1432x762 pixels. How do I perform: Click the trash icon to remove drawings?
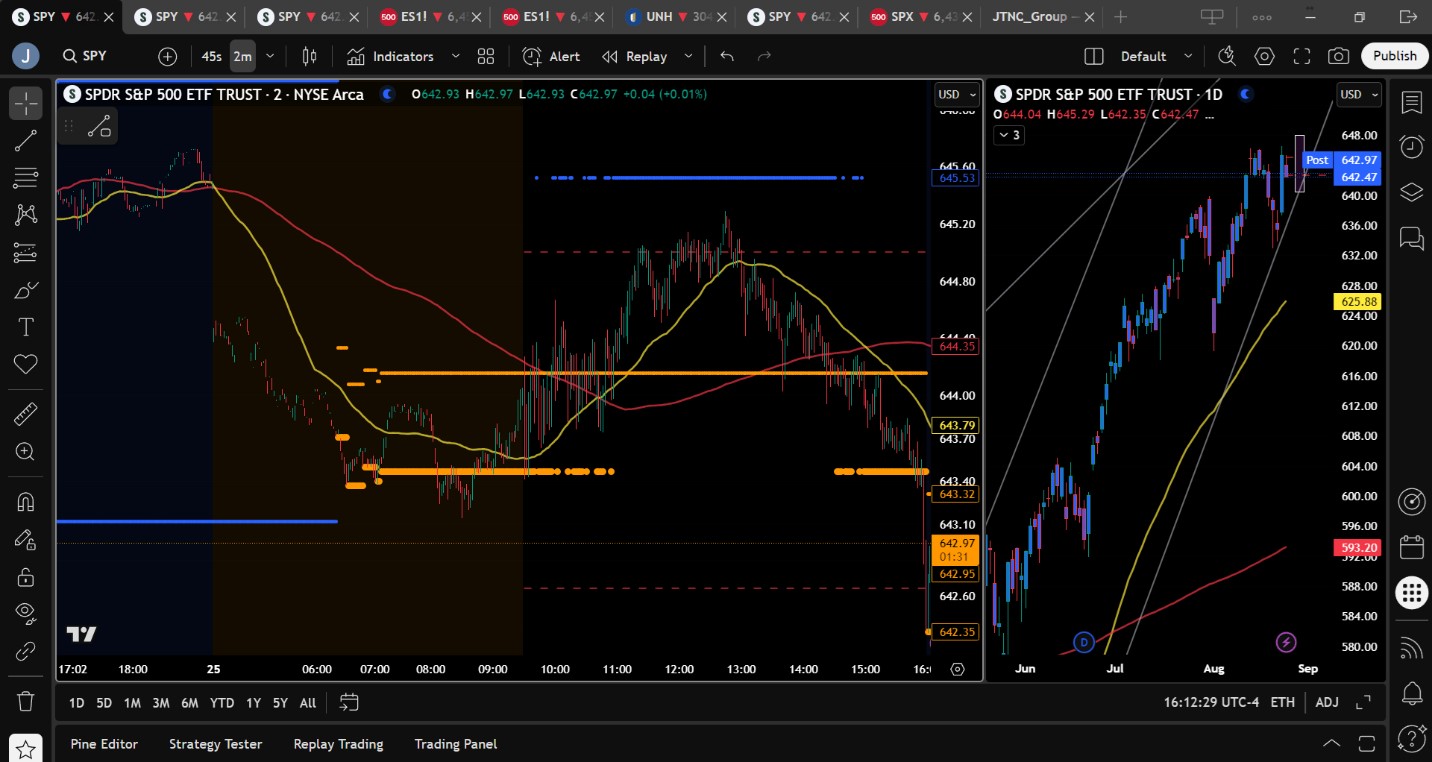tap(26, 701)
